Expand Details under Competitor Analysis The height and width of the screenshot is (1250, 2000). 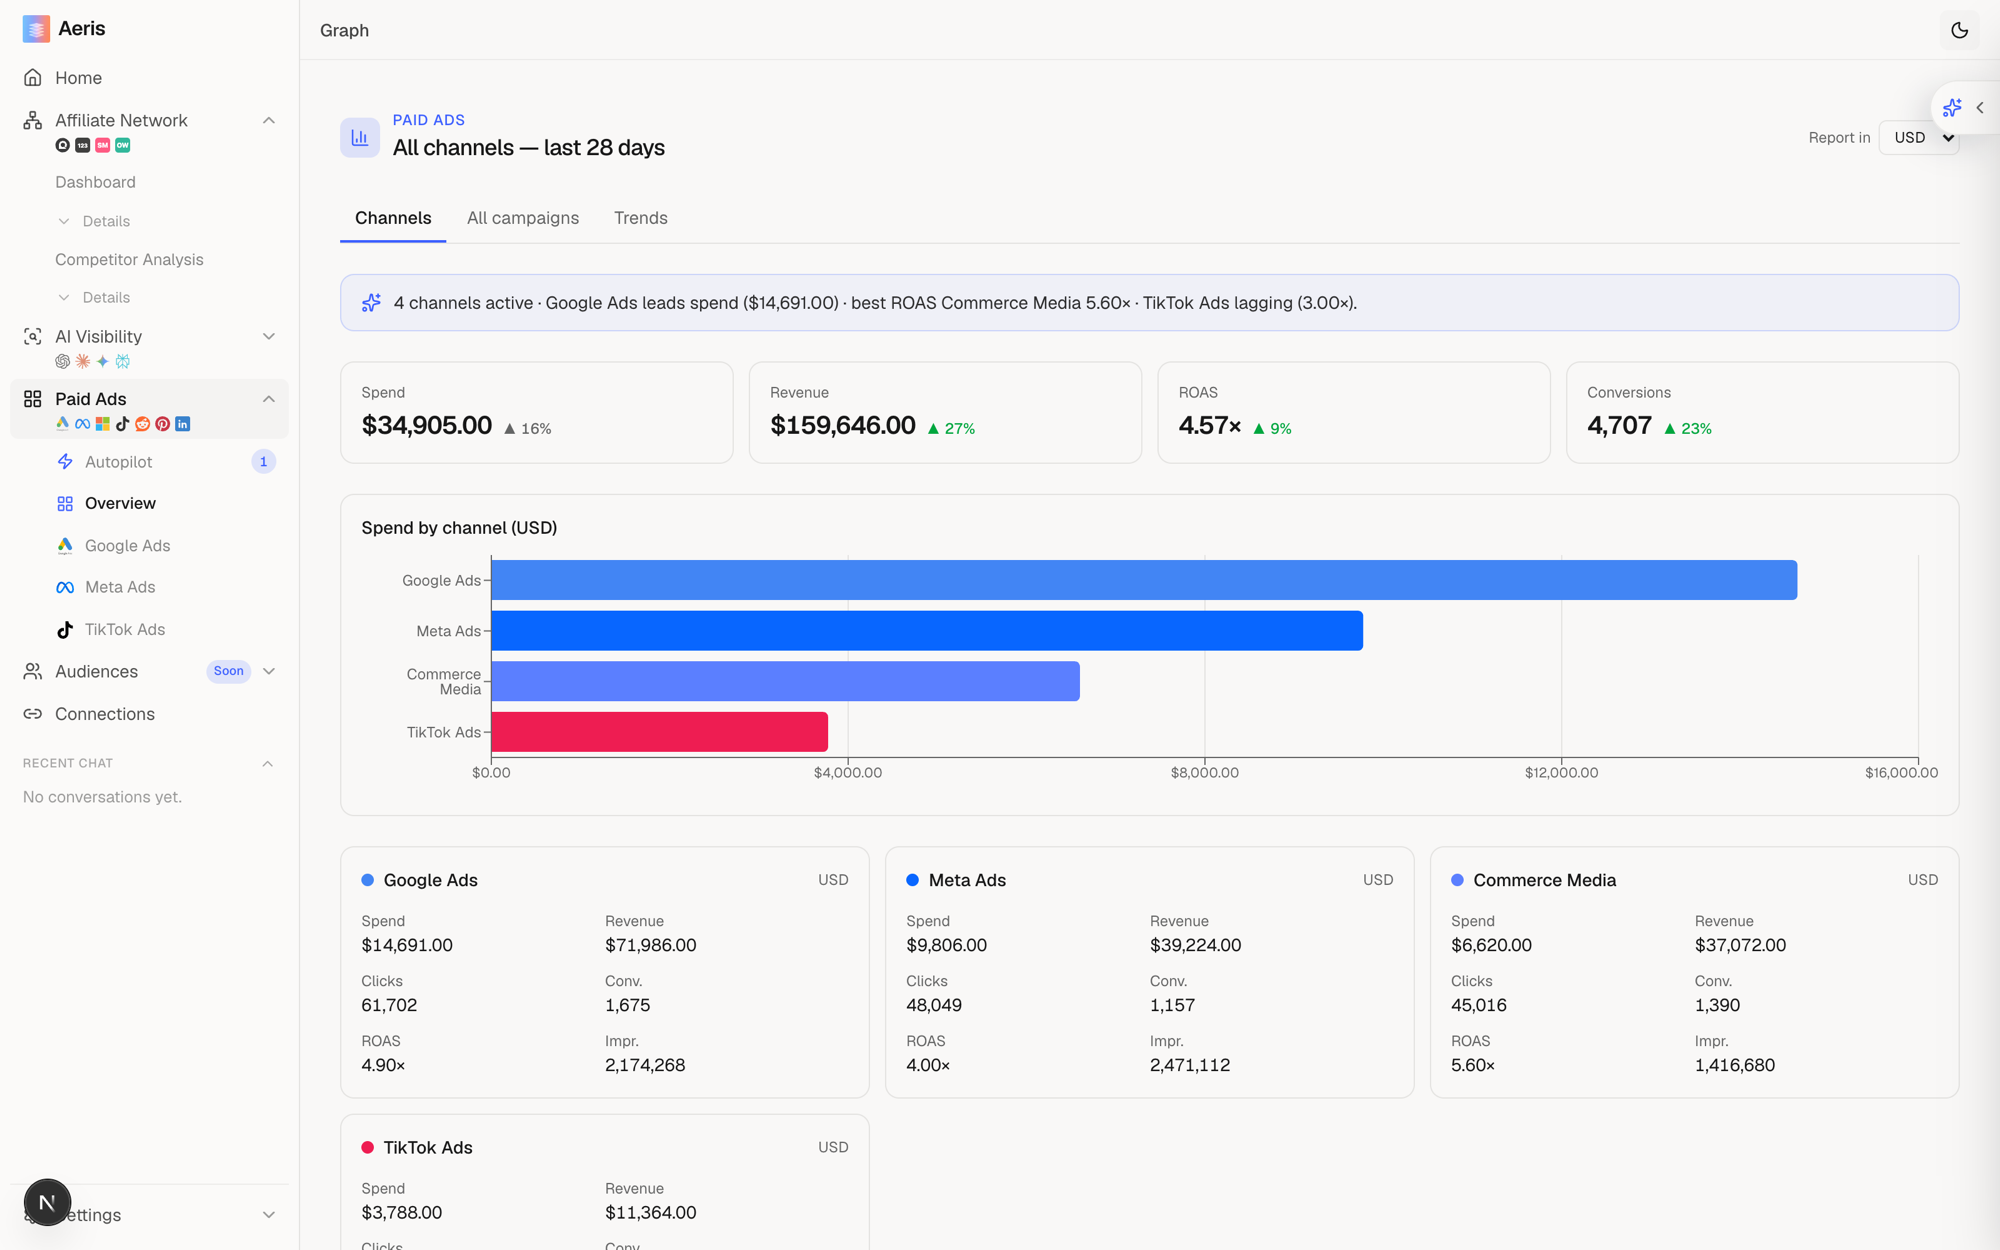tap(94, 298)
